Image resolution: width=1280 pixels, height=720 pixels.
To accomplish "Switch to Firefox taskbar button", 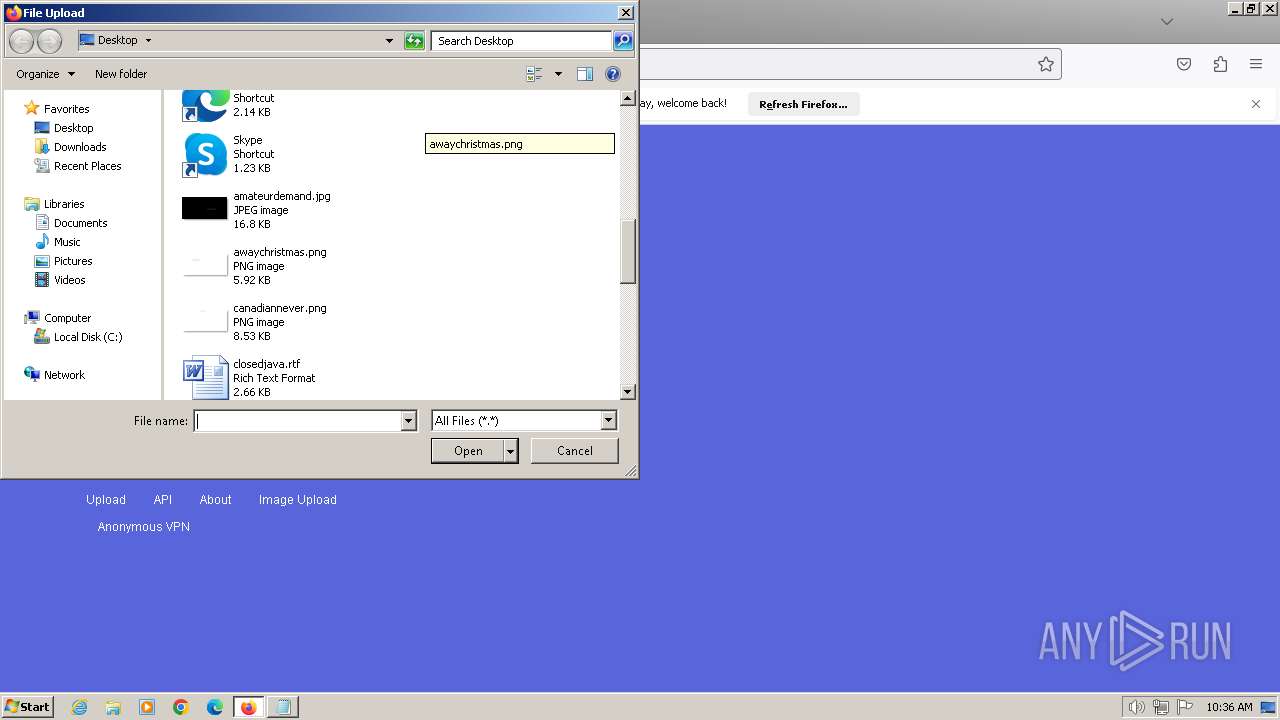I will 248,707.
